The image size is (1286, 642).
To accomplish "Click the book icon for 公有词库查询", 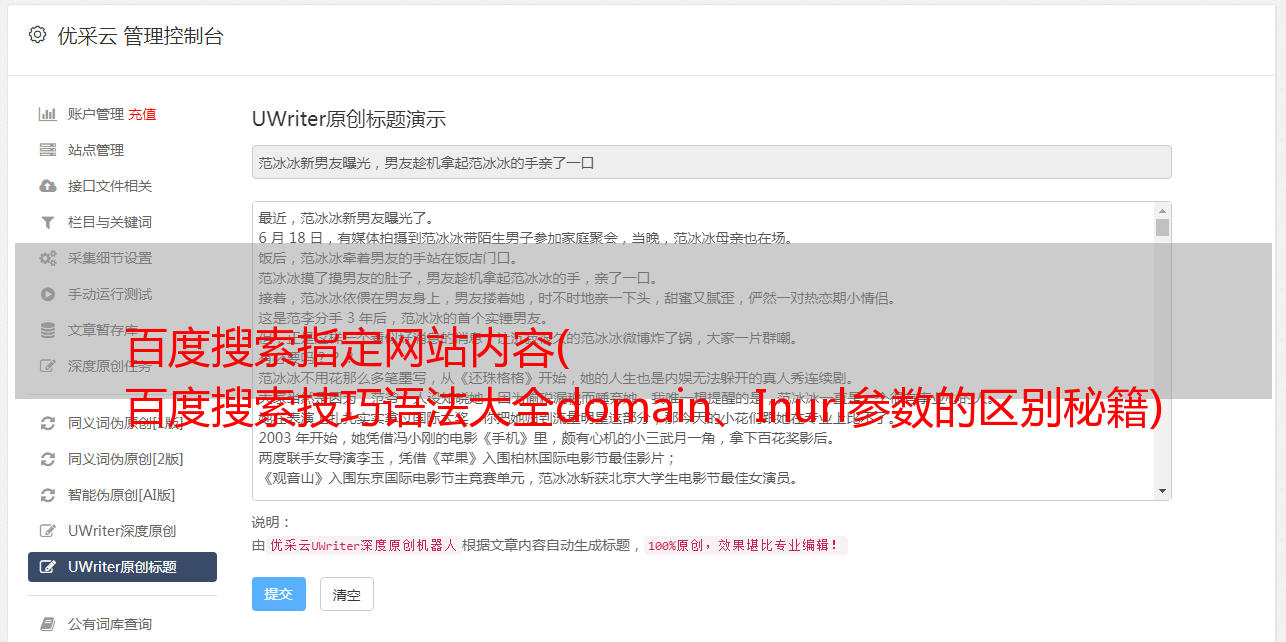I will tap(47, 624).
